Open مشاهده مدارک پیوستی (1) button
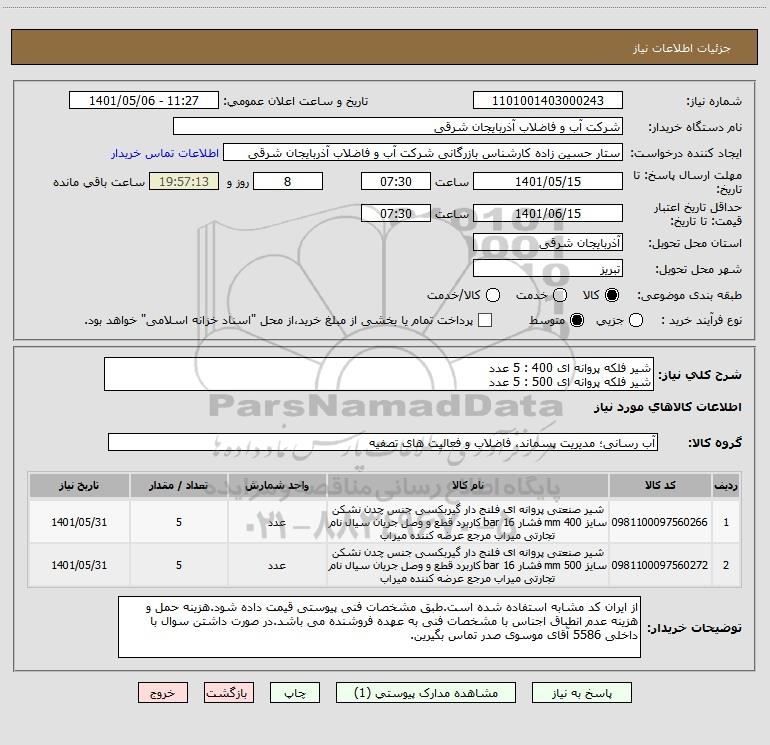Viewport: 770px width, 745px height. 426,693
